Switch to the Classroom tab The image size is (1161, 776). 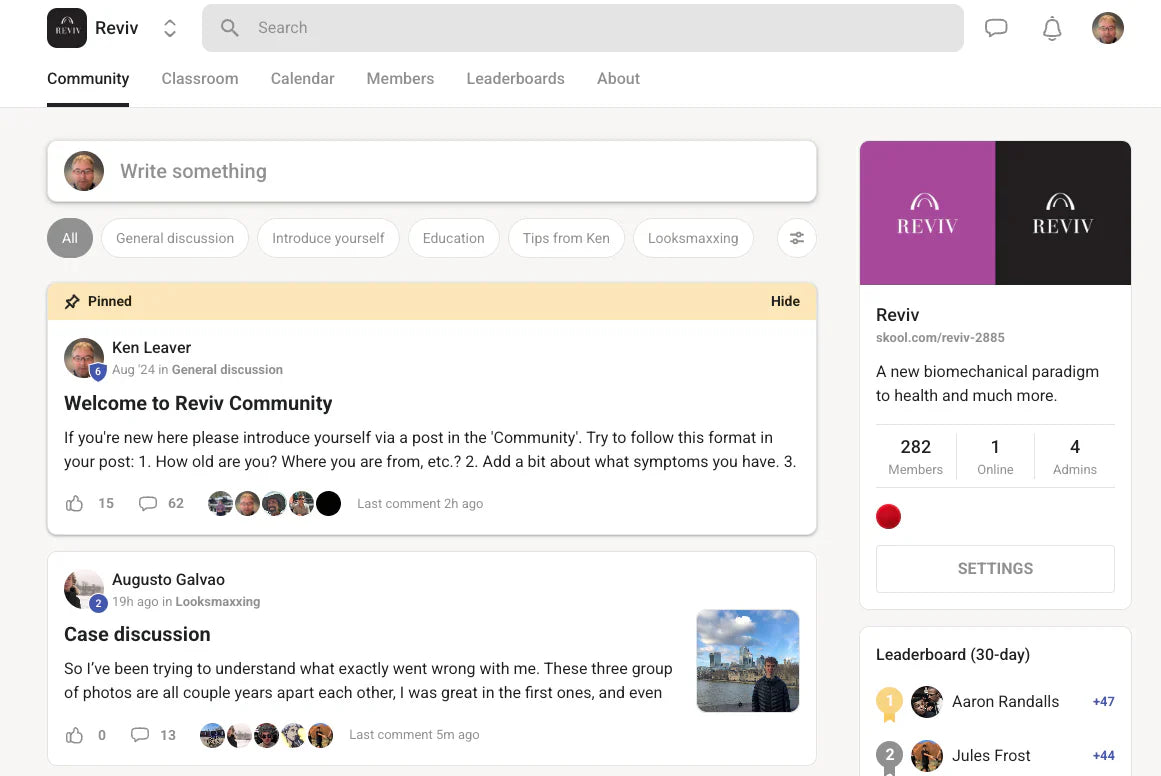click(200, 79)
